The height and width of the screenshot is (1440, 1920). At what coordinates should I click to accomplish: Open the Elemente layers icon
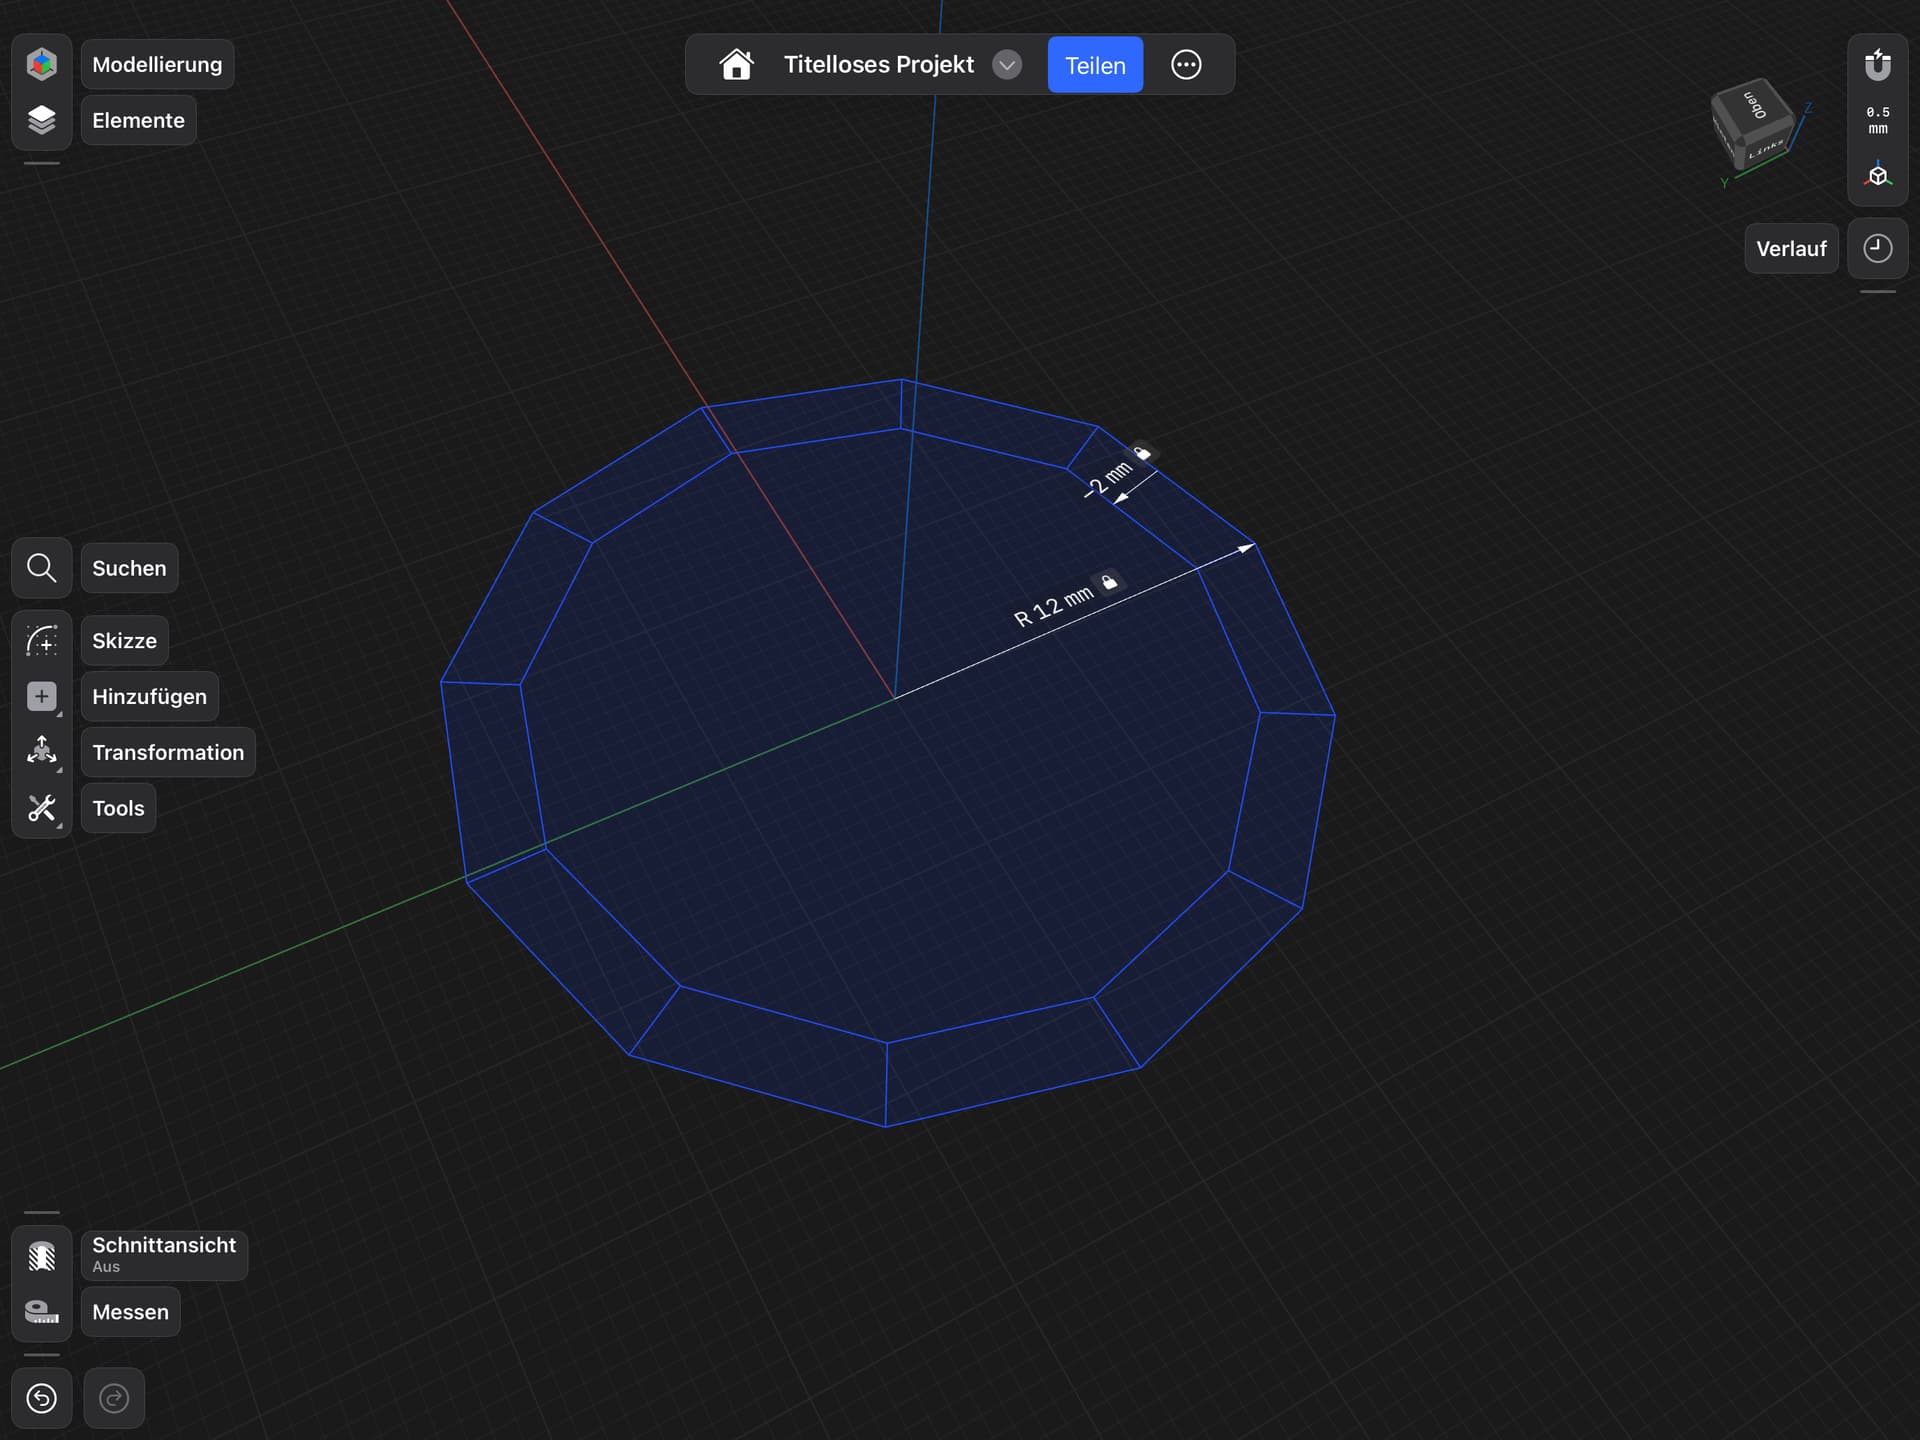pyautogui.click(x=41, y=120)
